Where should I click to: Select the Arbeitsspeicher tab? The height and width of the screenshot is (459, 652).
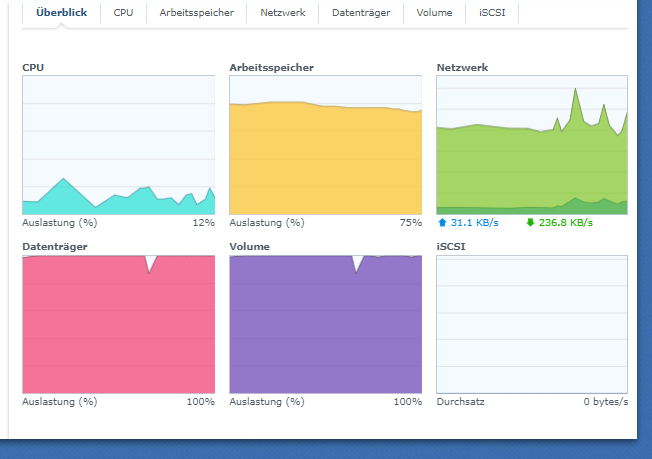pyautogui.click(x=197, y=13)
